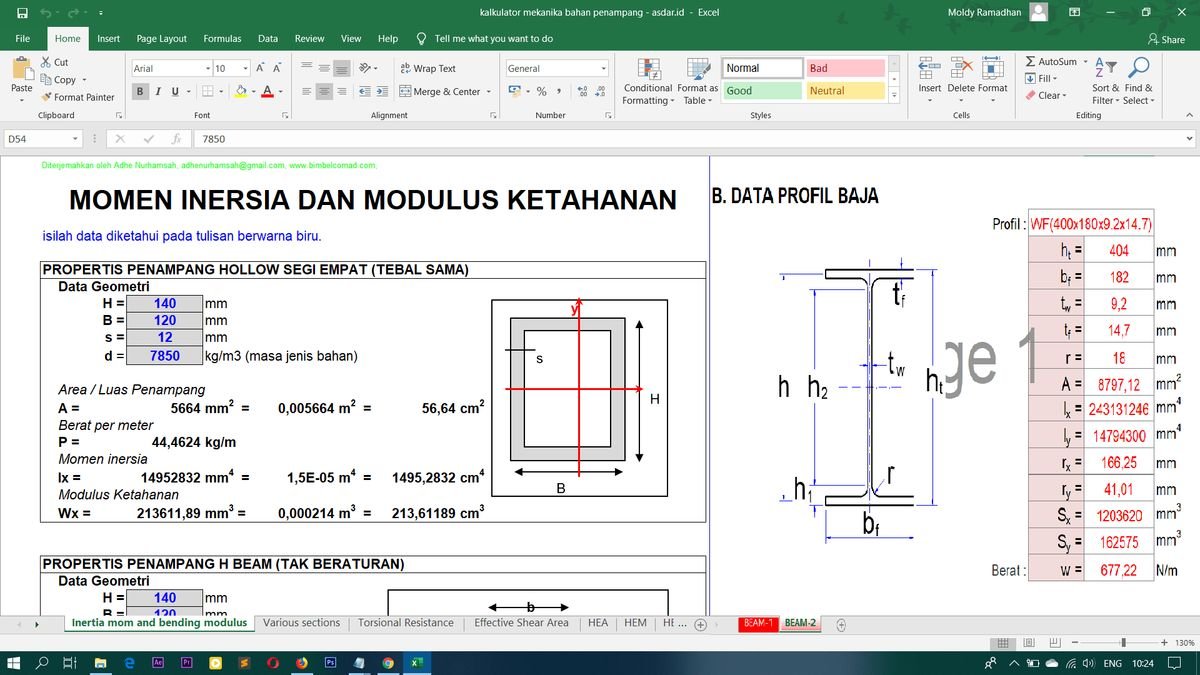Expand the AutoSum dropdown arrow
Screen dimensions: 1200x675
[1084, 62]
